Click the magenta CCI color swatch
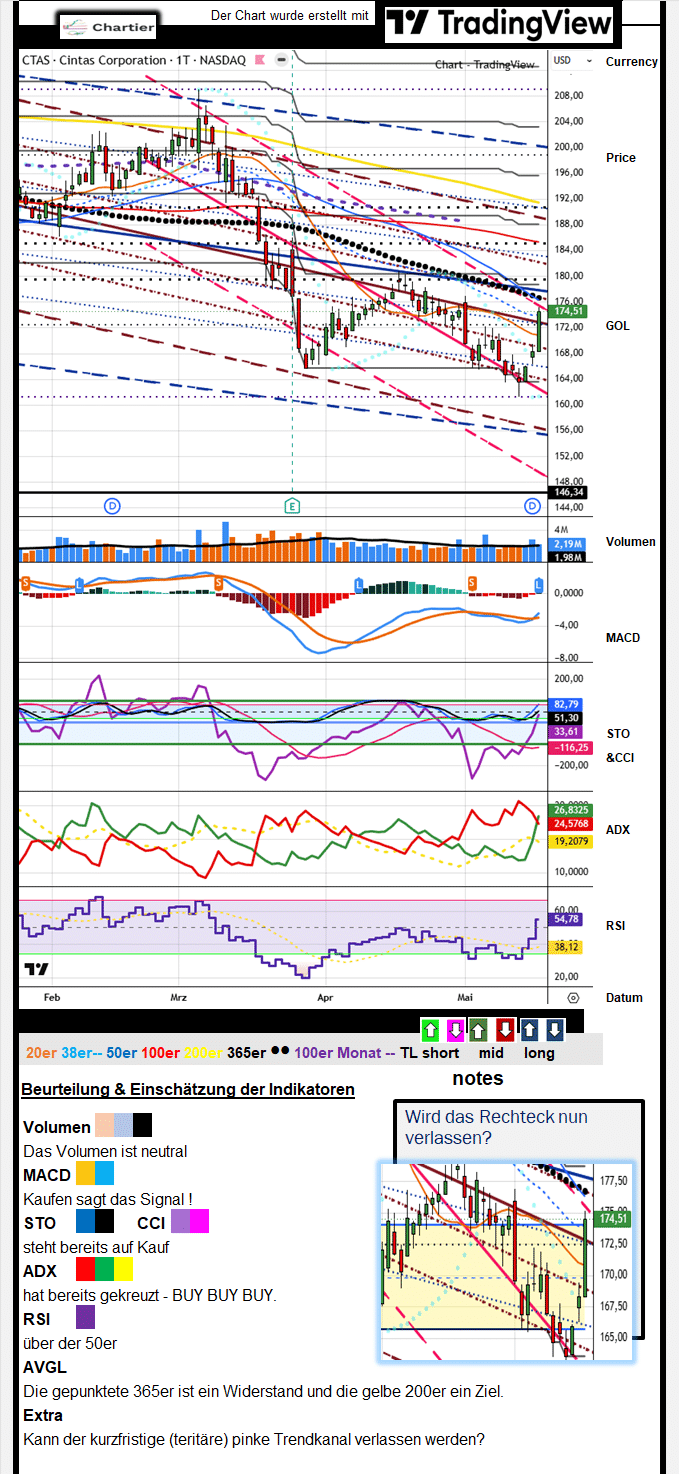Viewport: 679px width, 1474px height. 199,1222
